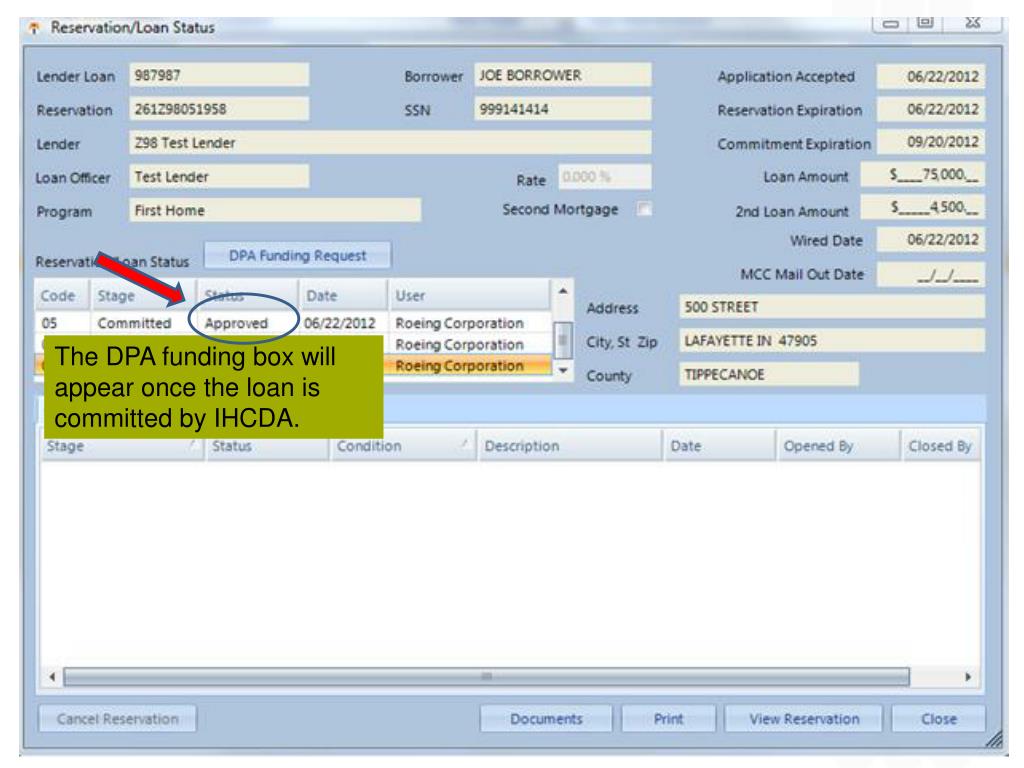This screenshot has width=1024, height=768.
Task: Click the SSN field
Action: [562, 109]
